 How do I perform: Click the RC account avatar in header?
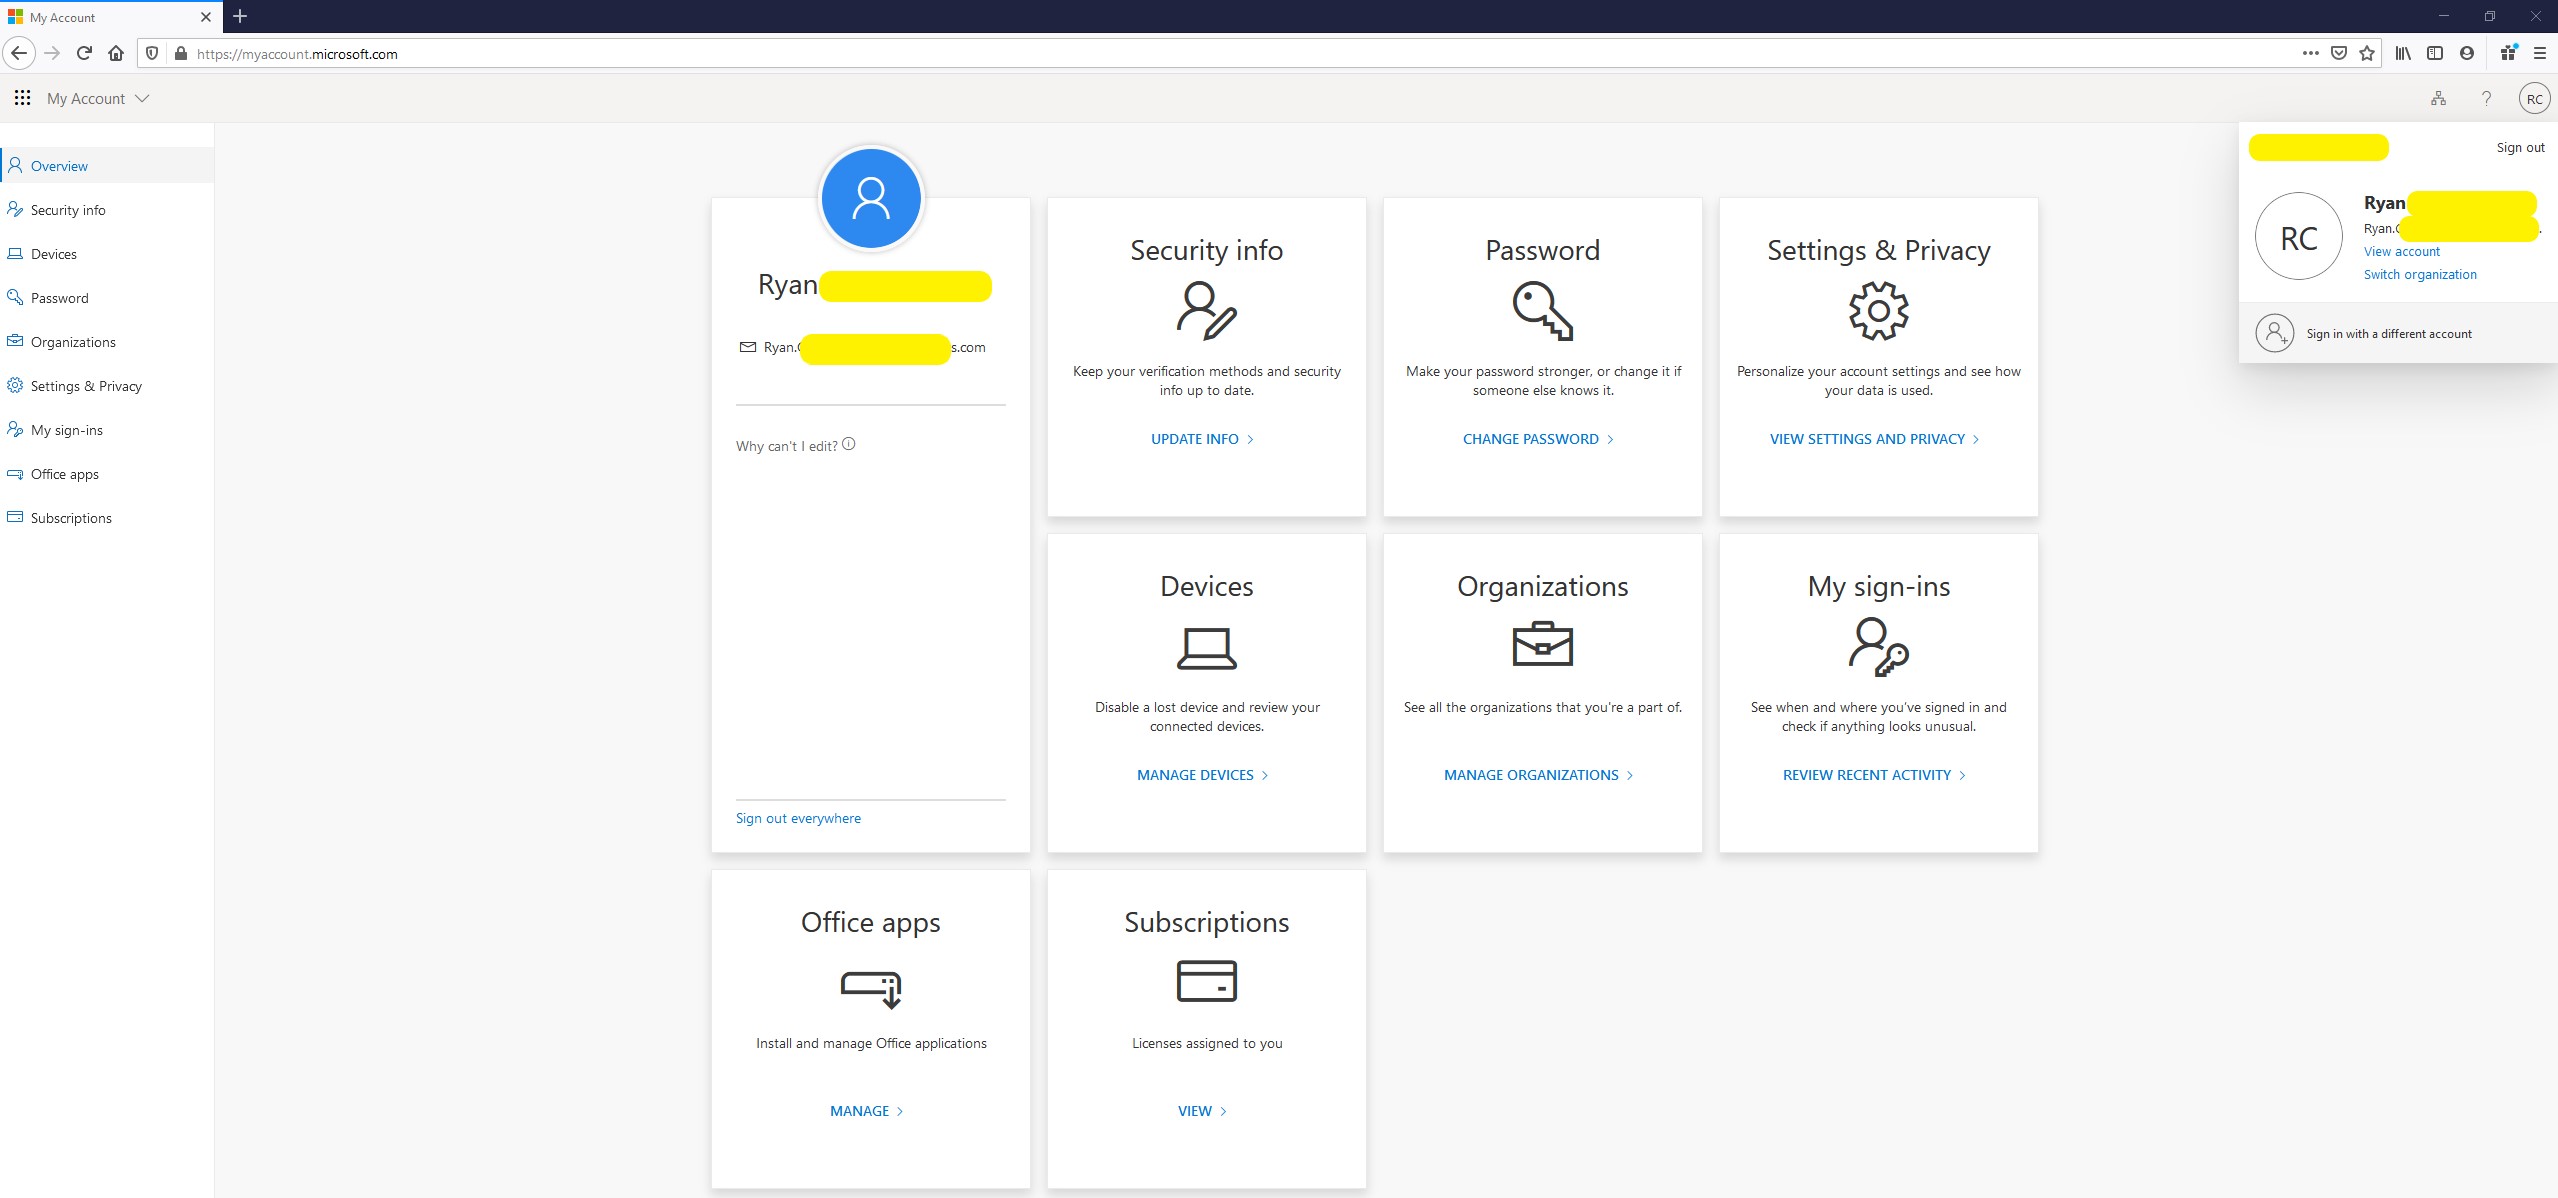(x=2534, y=98)
